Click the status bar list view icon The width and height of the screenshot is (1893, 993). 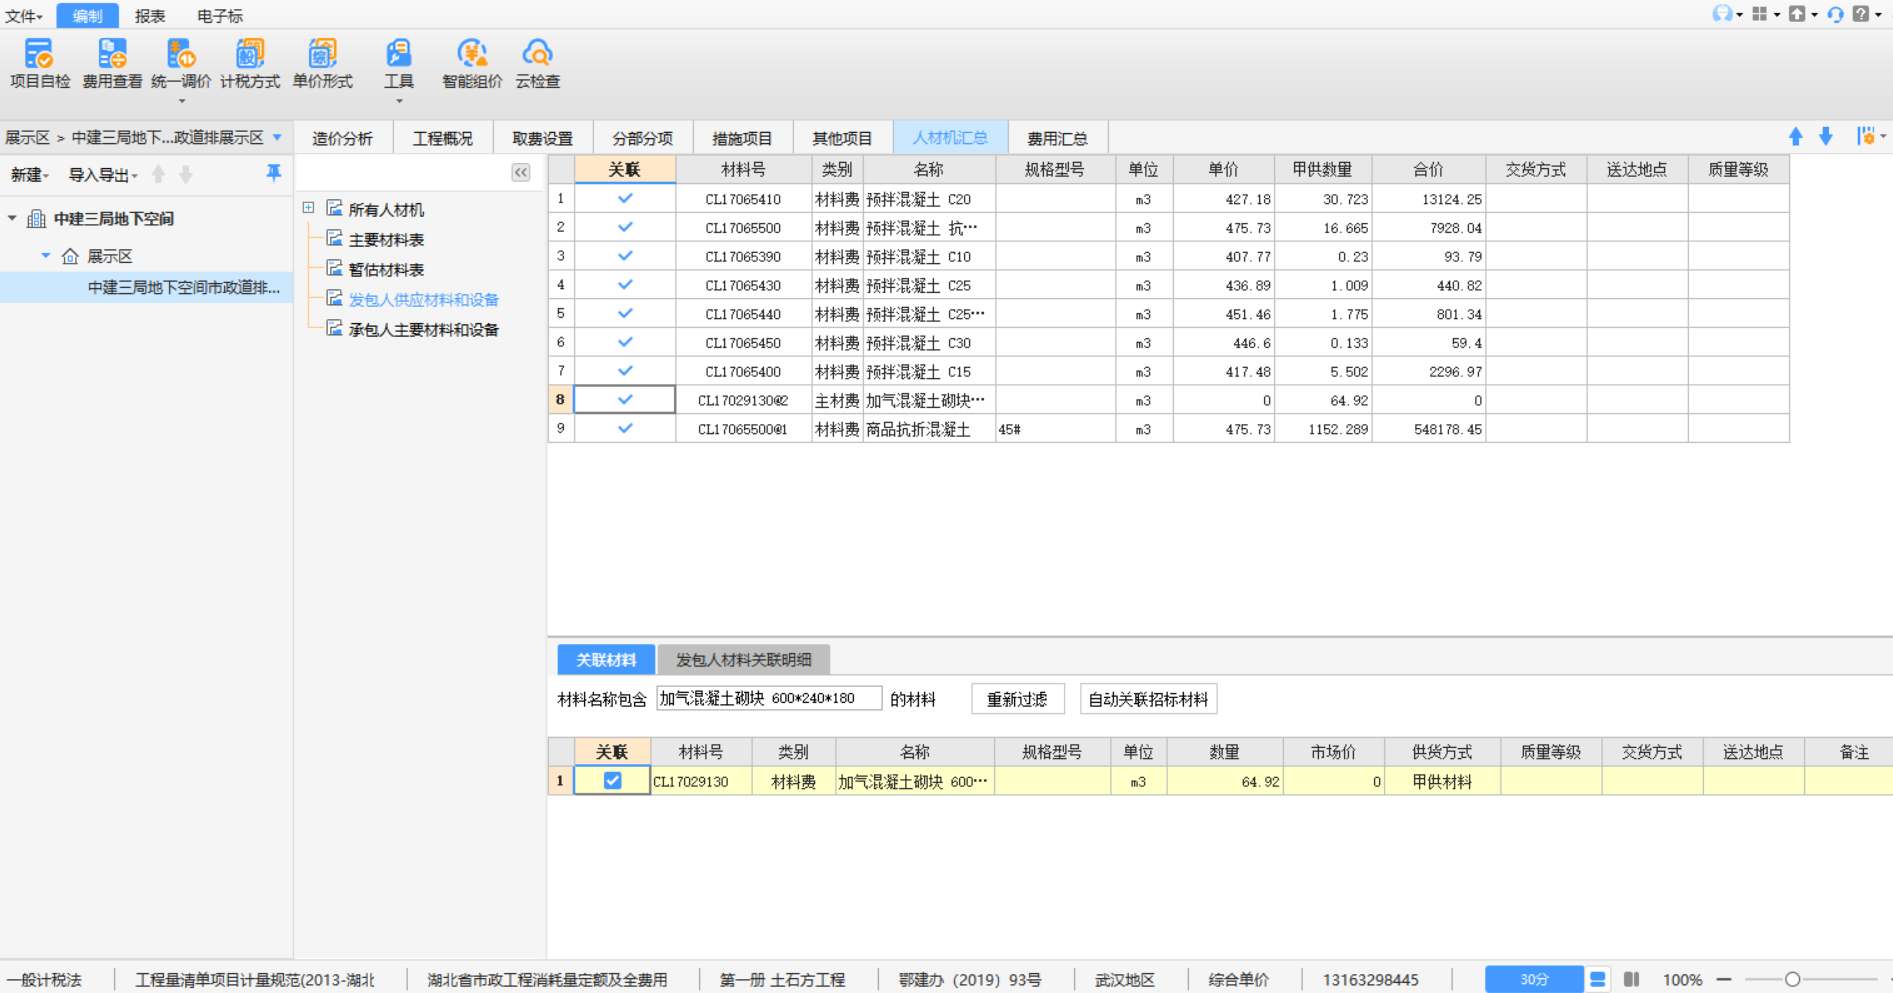(1598, 979)
